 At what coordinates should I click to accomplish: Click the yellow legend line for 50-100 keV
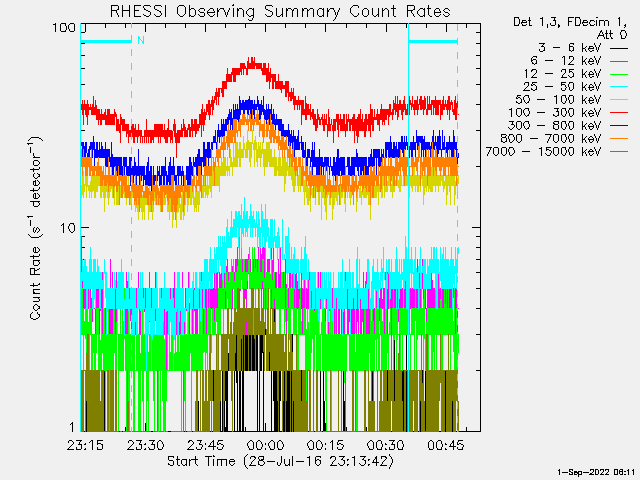pyautogui.click(x=619, y=100)
